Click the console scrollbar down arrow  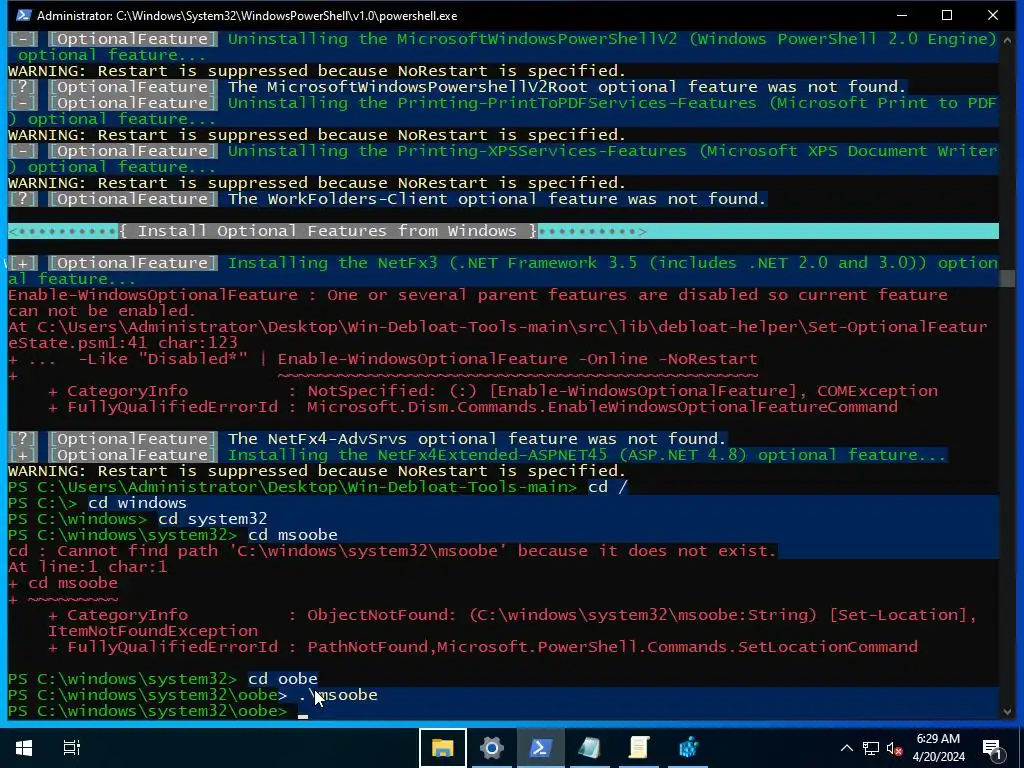pos(1007,711)
